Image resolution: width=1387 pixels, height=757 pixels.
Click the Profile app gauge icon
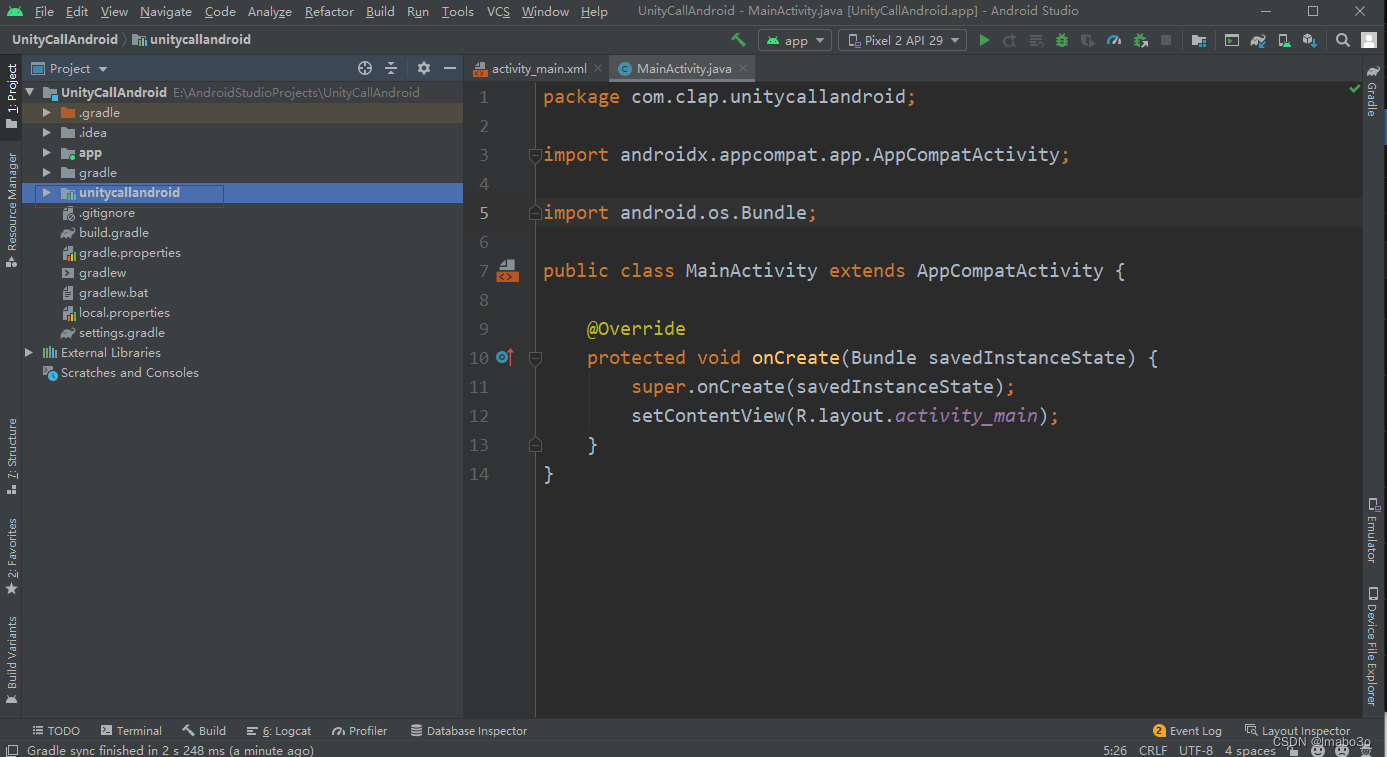point(1114,41)
